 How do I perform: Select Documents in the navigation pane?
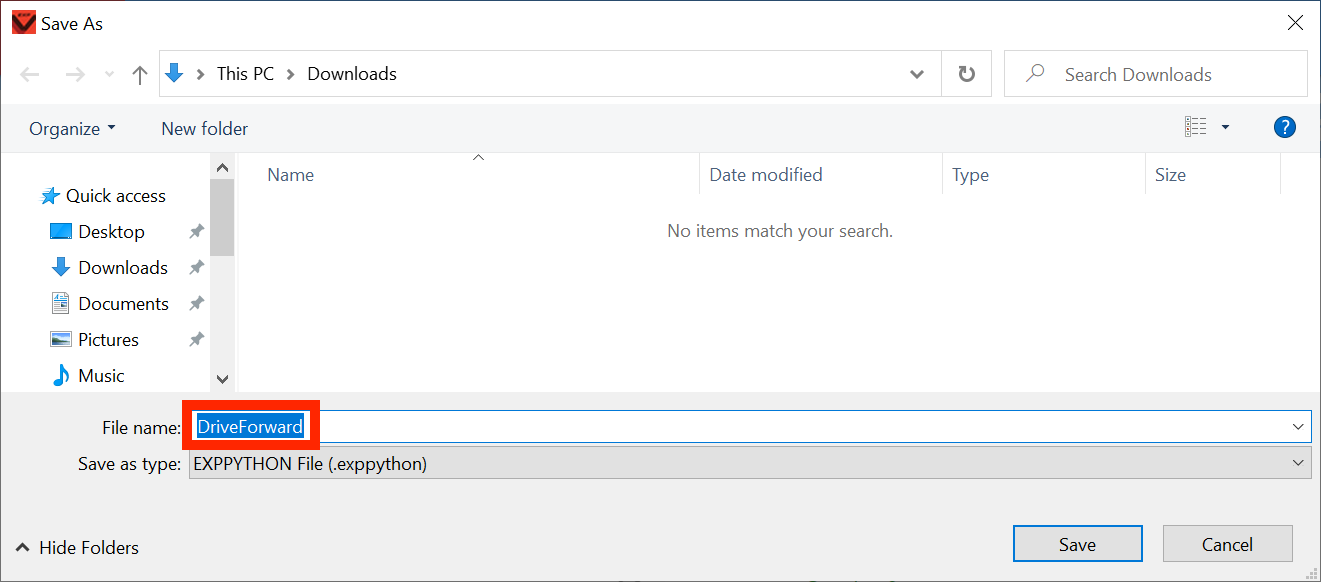point(123,303)
